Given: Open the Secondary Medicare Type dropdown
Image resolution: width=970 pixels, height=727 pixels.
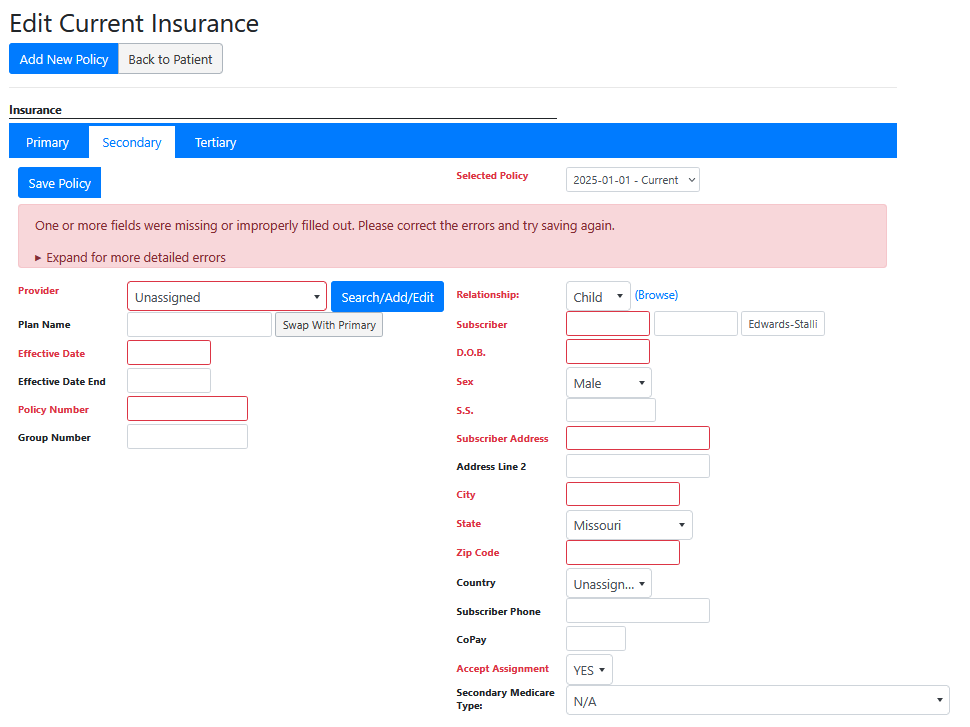Looking at the screenshot, I should pos(757,700).
